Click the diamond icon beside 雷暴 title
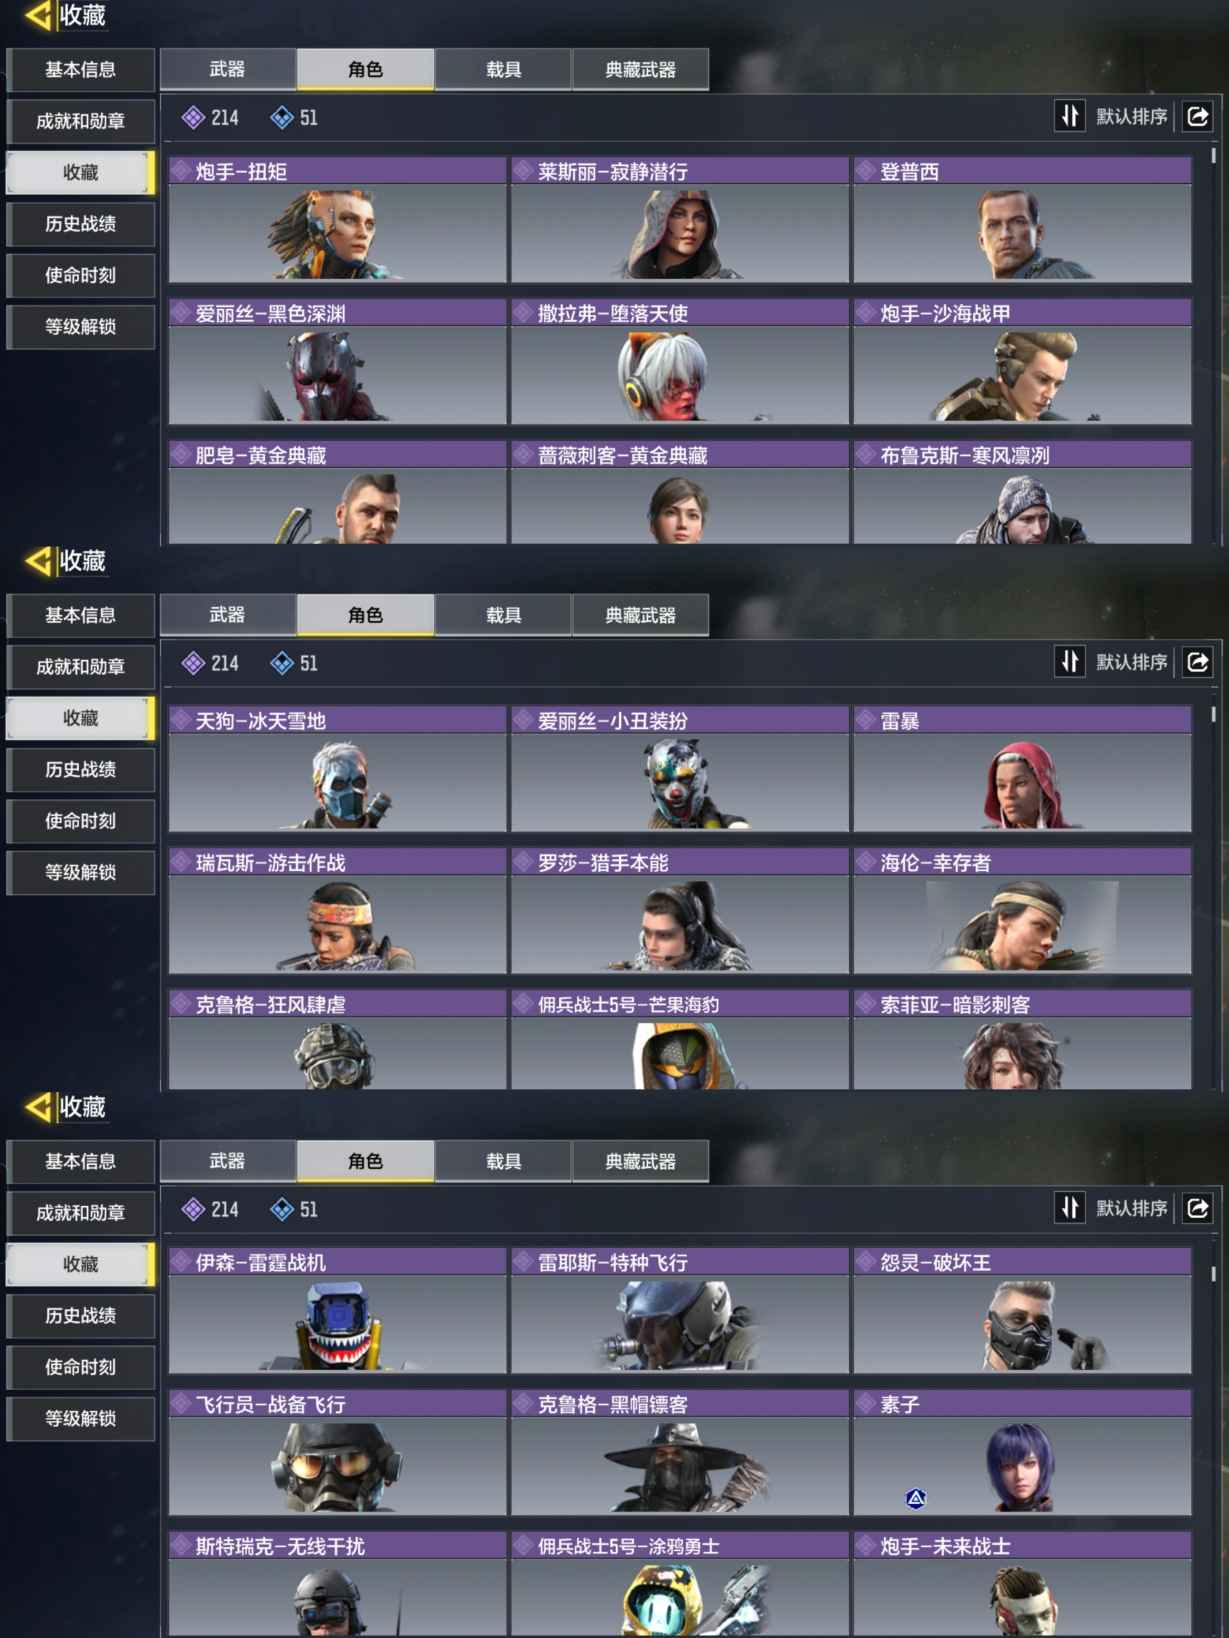1229x1638 pixels. click(866, 720)
